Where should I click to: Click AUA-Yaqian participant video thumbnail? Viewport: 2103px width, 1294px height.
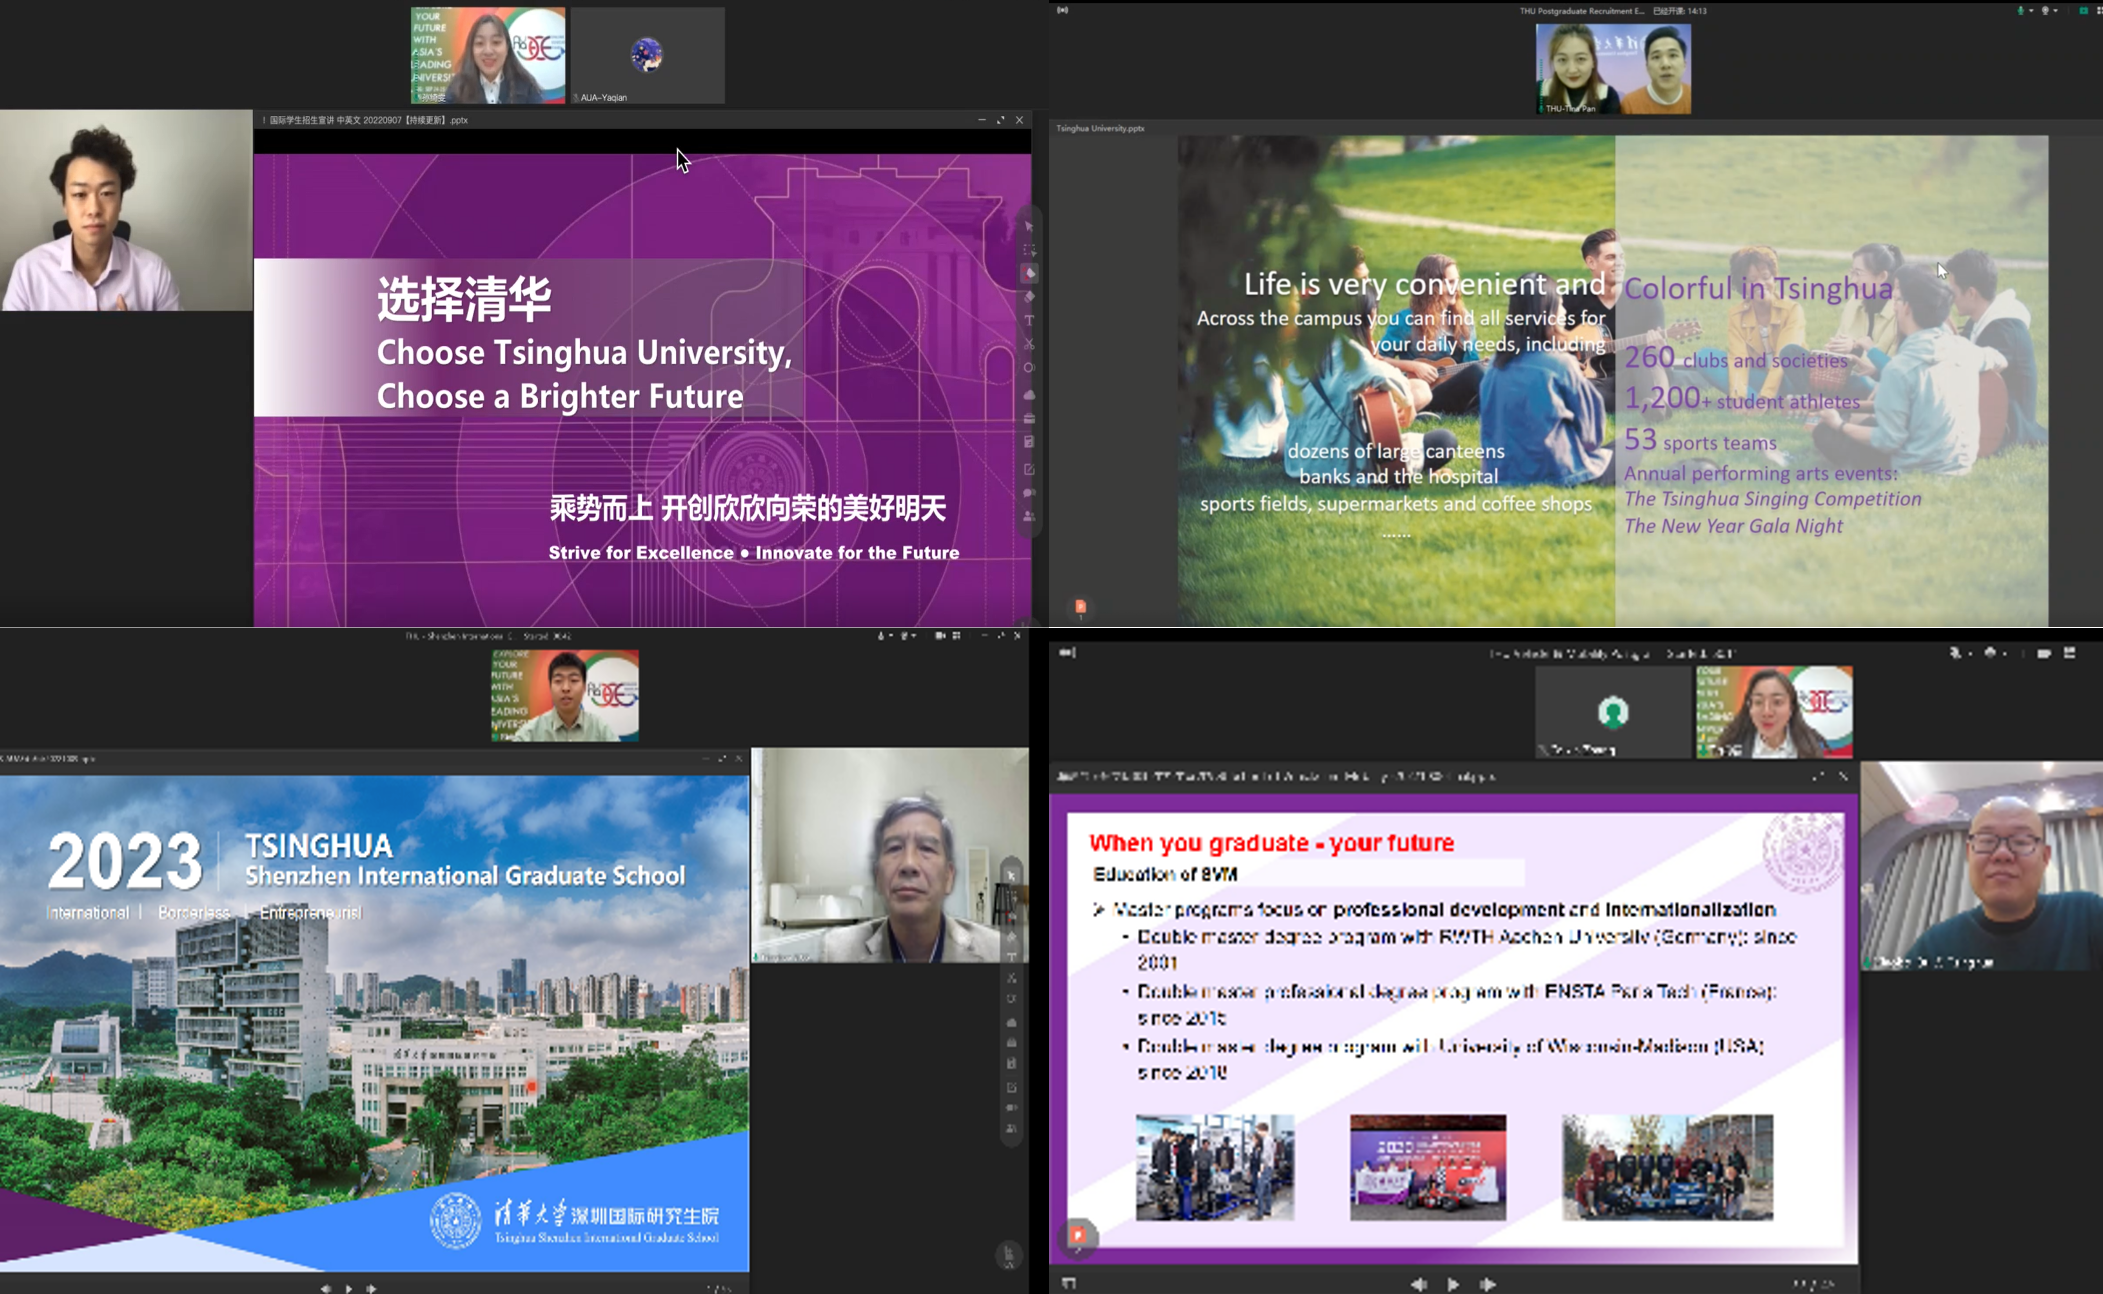[647, 56]
